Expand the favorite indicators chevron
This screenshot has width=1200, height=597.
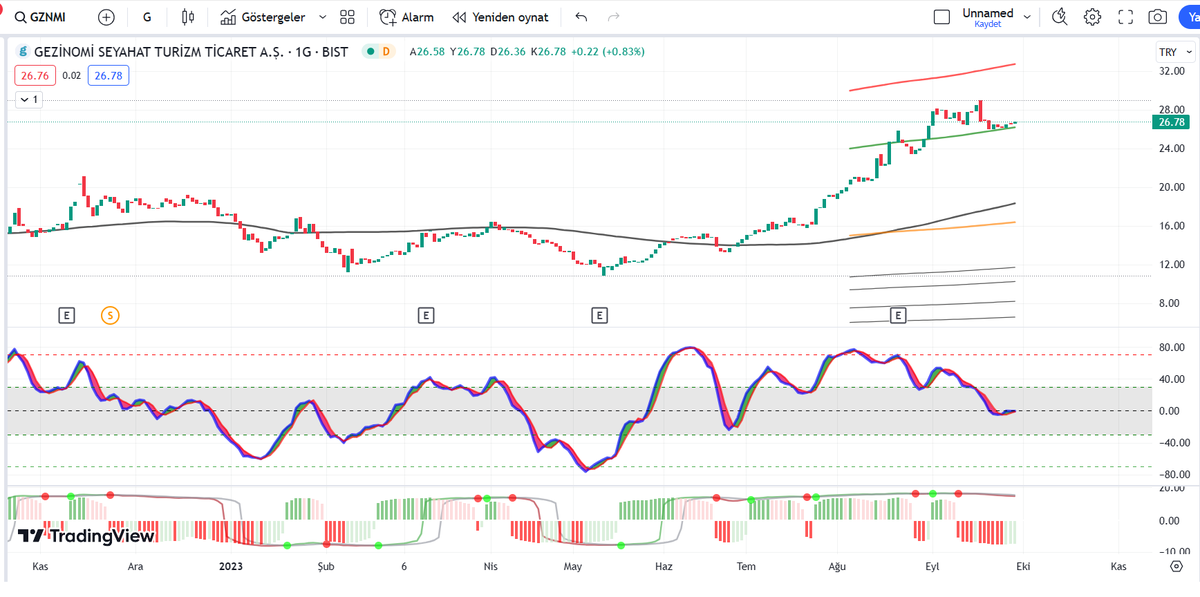click(322, 17)
